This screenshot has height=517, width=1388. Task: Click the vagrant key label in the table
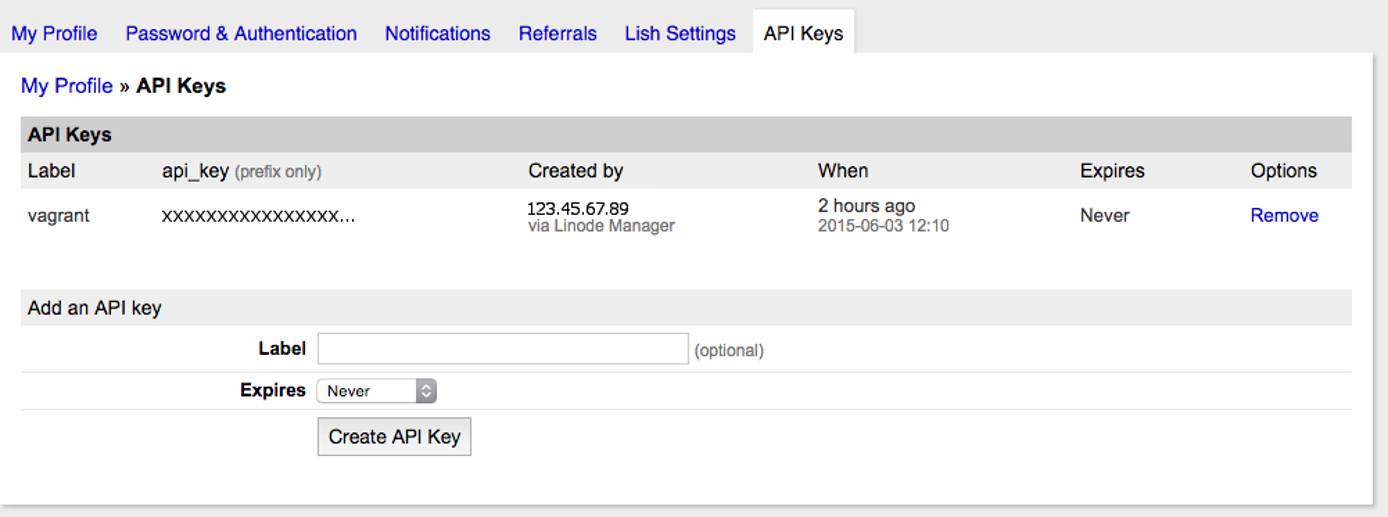tap(58, 215)
